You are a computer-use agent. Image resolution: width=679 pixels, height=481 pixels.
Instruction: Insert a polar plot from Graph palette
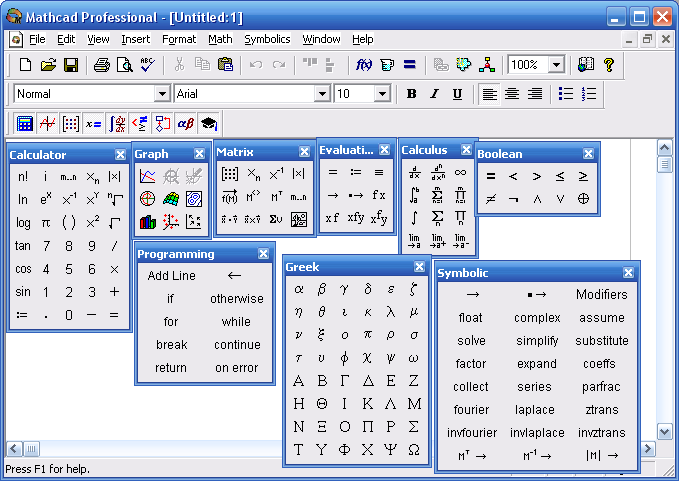148,199
